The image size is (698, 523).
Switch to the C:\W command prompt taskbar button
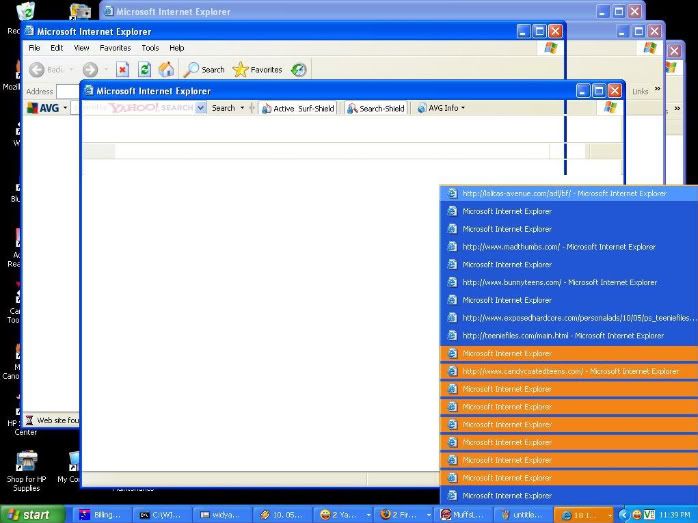point(162,515)
